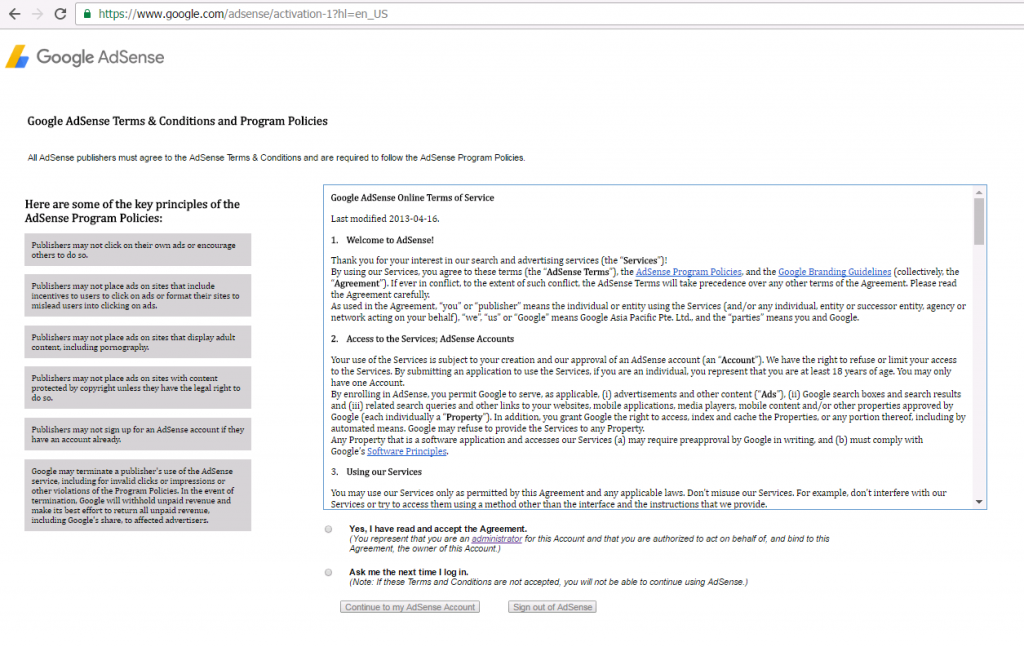The width and height of the screenshot is (1024, 647).
Task: Click the principle about copyright-protected content
Action: 138,388
